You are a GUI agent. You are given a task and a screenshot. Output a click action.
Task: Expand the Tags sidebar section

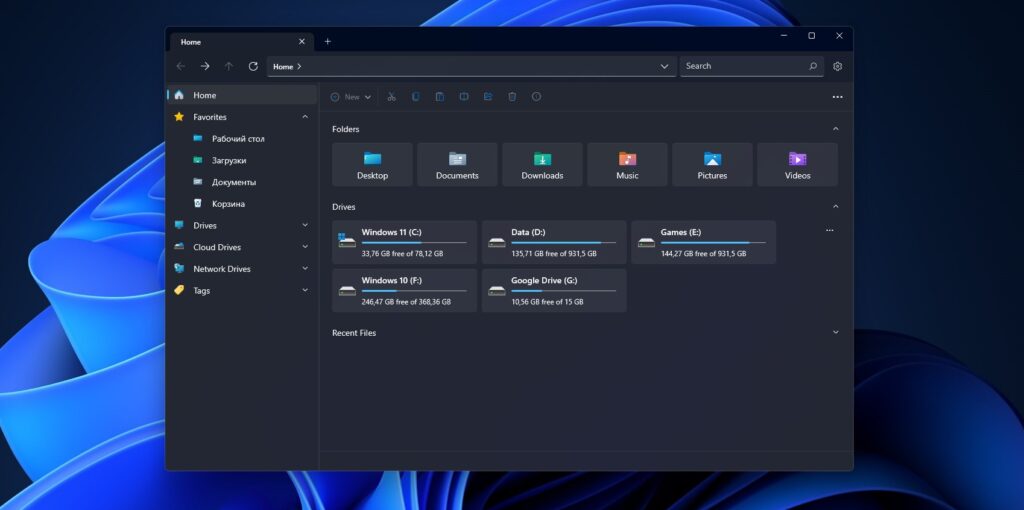coord(305,291)
